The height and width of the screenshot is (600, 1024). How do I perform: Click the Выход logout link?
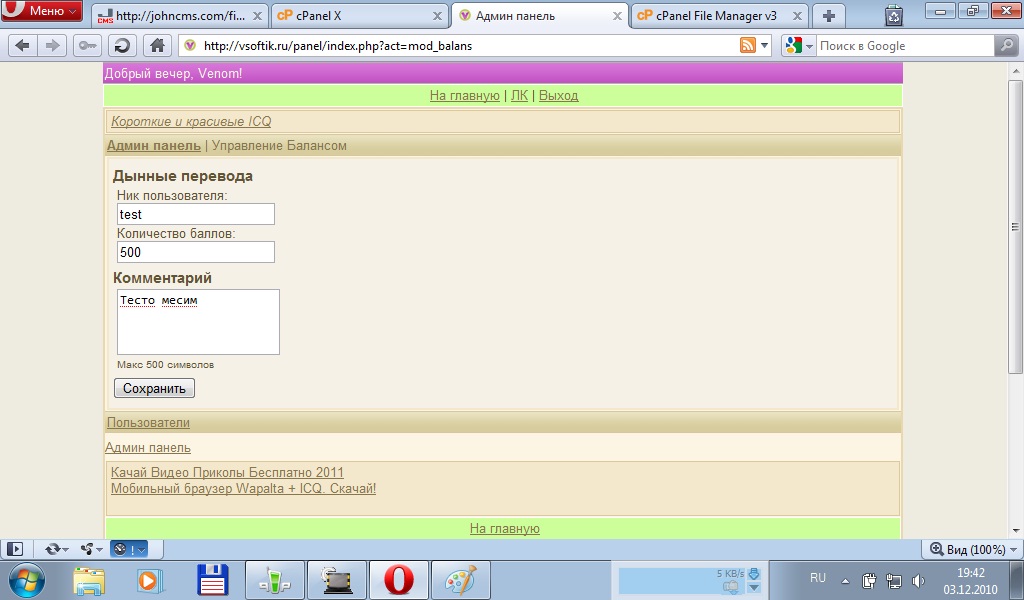(558, 95)
